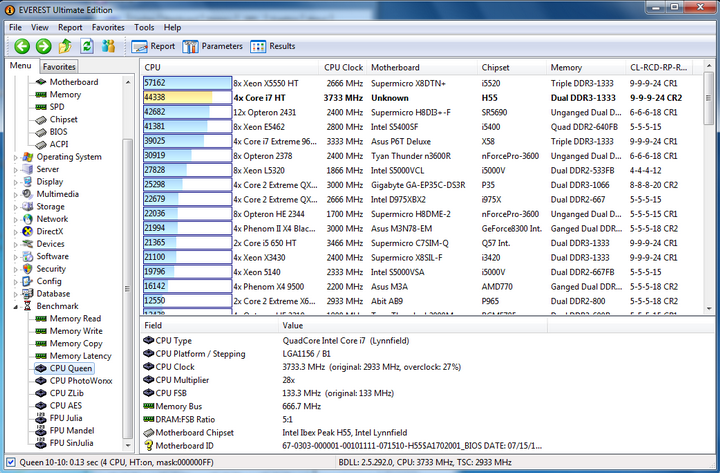Click the Server tree icon
Viewport: 720px width, 473px height.
pos(28,169)
